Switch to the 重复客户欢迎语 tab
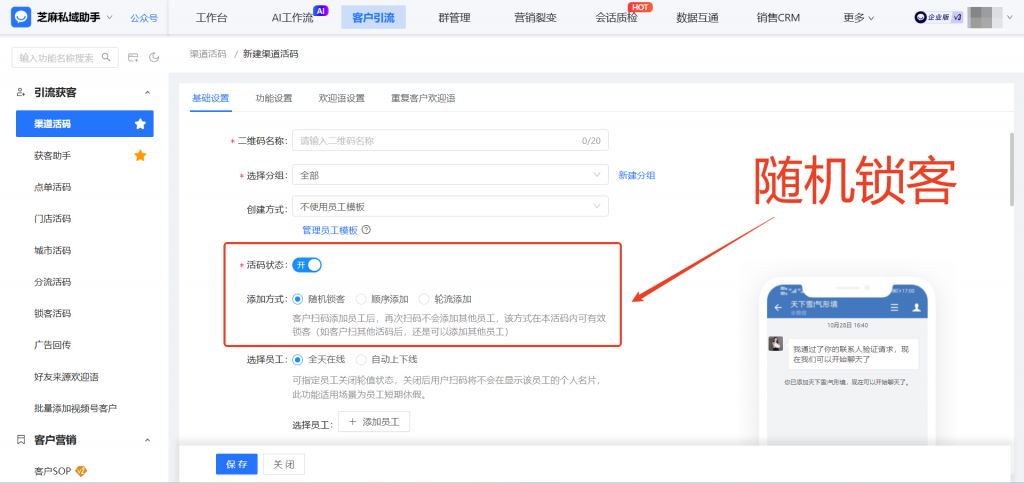Image resolution: width=1024 pixels, height=483 pixels. [423, 99]
